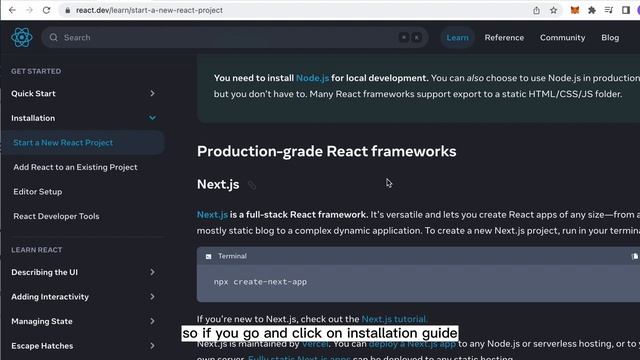The width and height of the screenshot is (640, 360).
Task: Follow the Node.js link
Action: (312, 78)
